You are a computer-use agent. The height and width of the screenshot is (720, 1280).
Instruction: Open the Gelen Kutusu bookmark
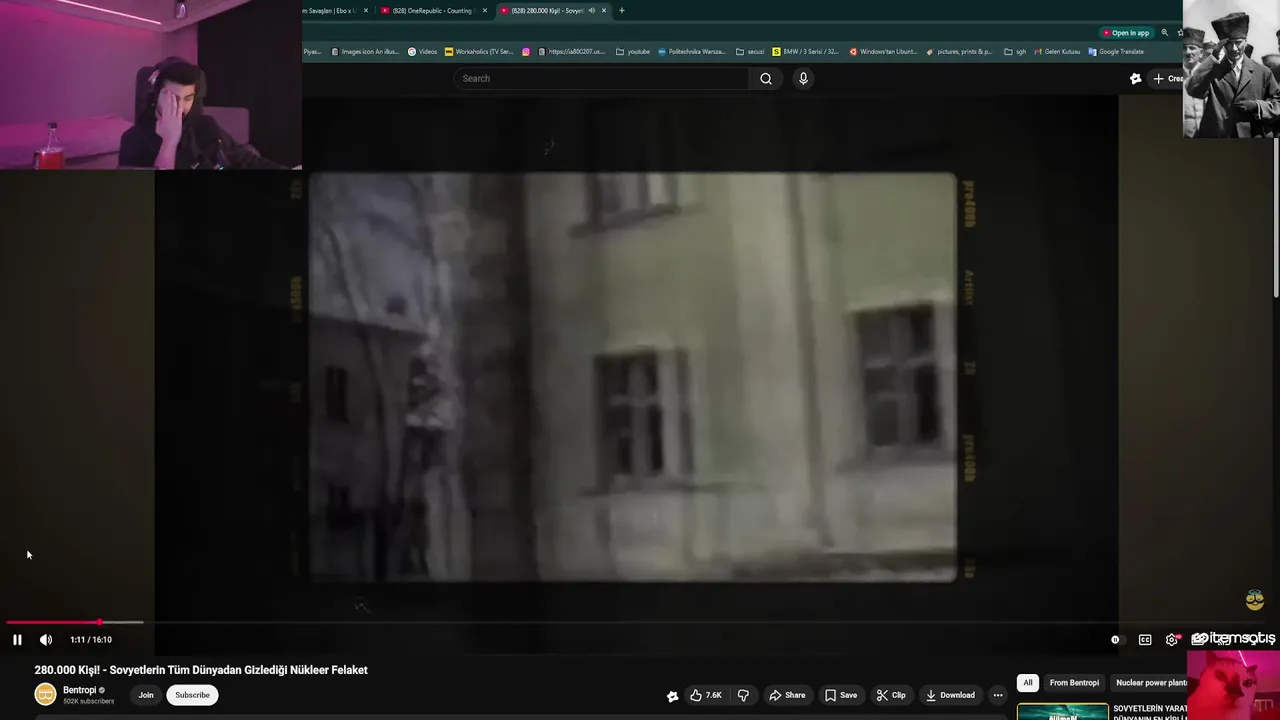coord(1057,52)
